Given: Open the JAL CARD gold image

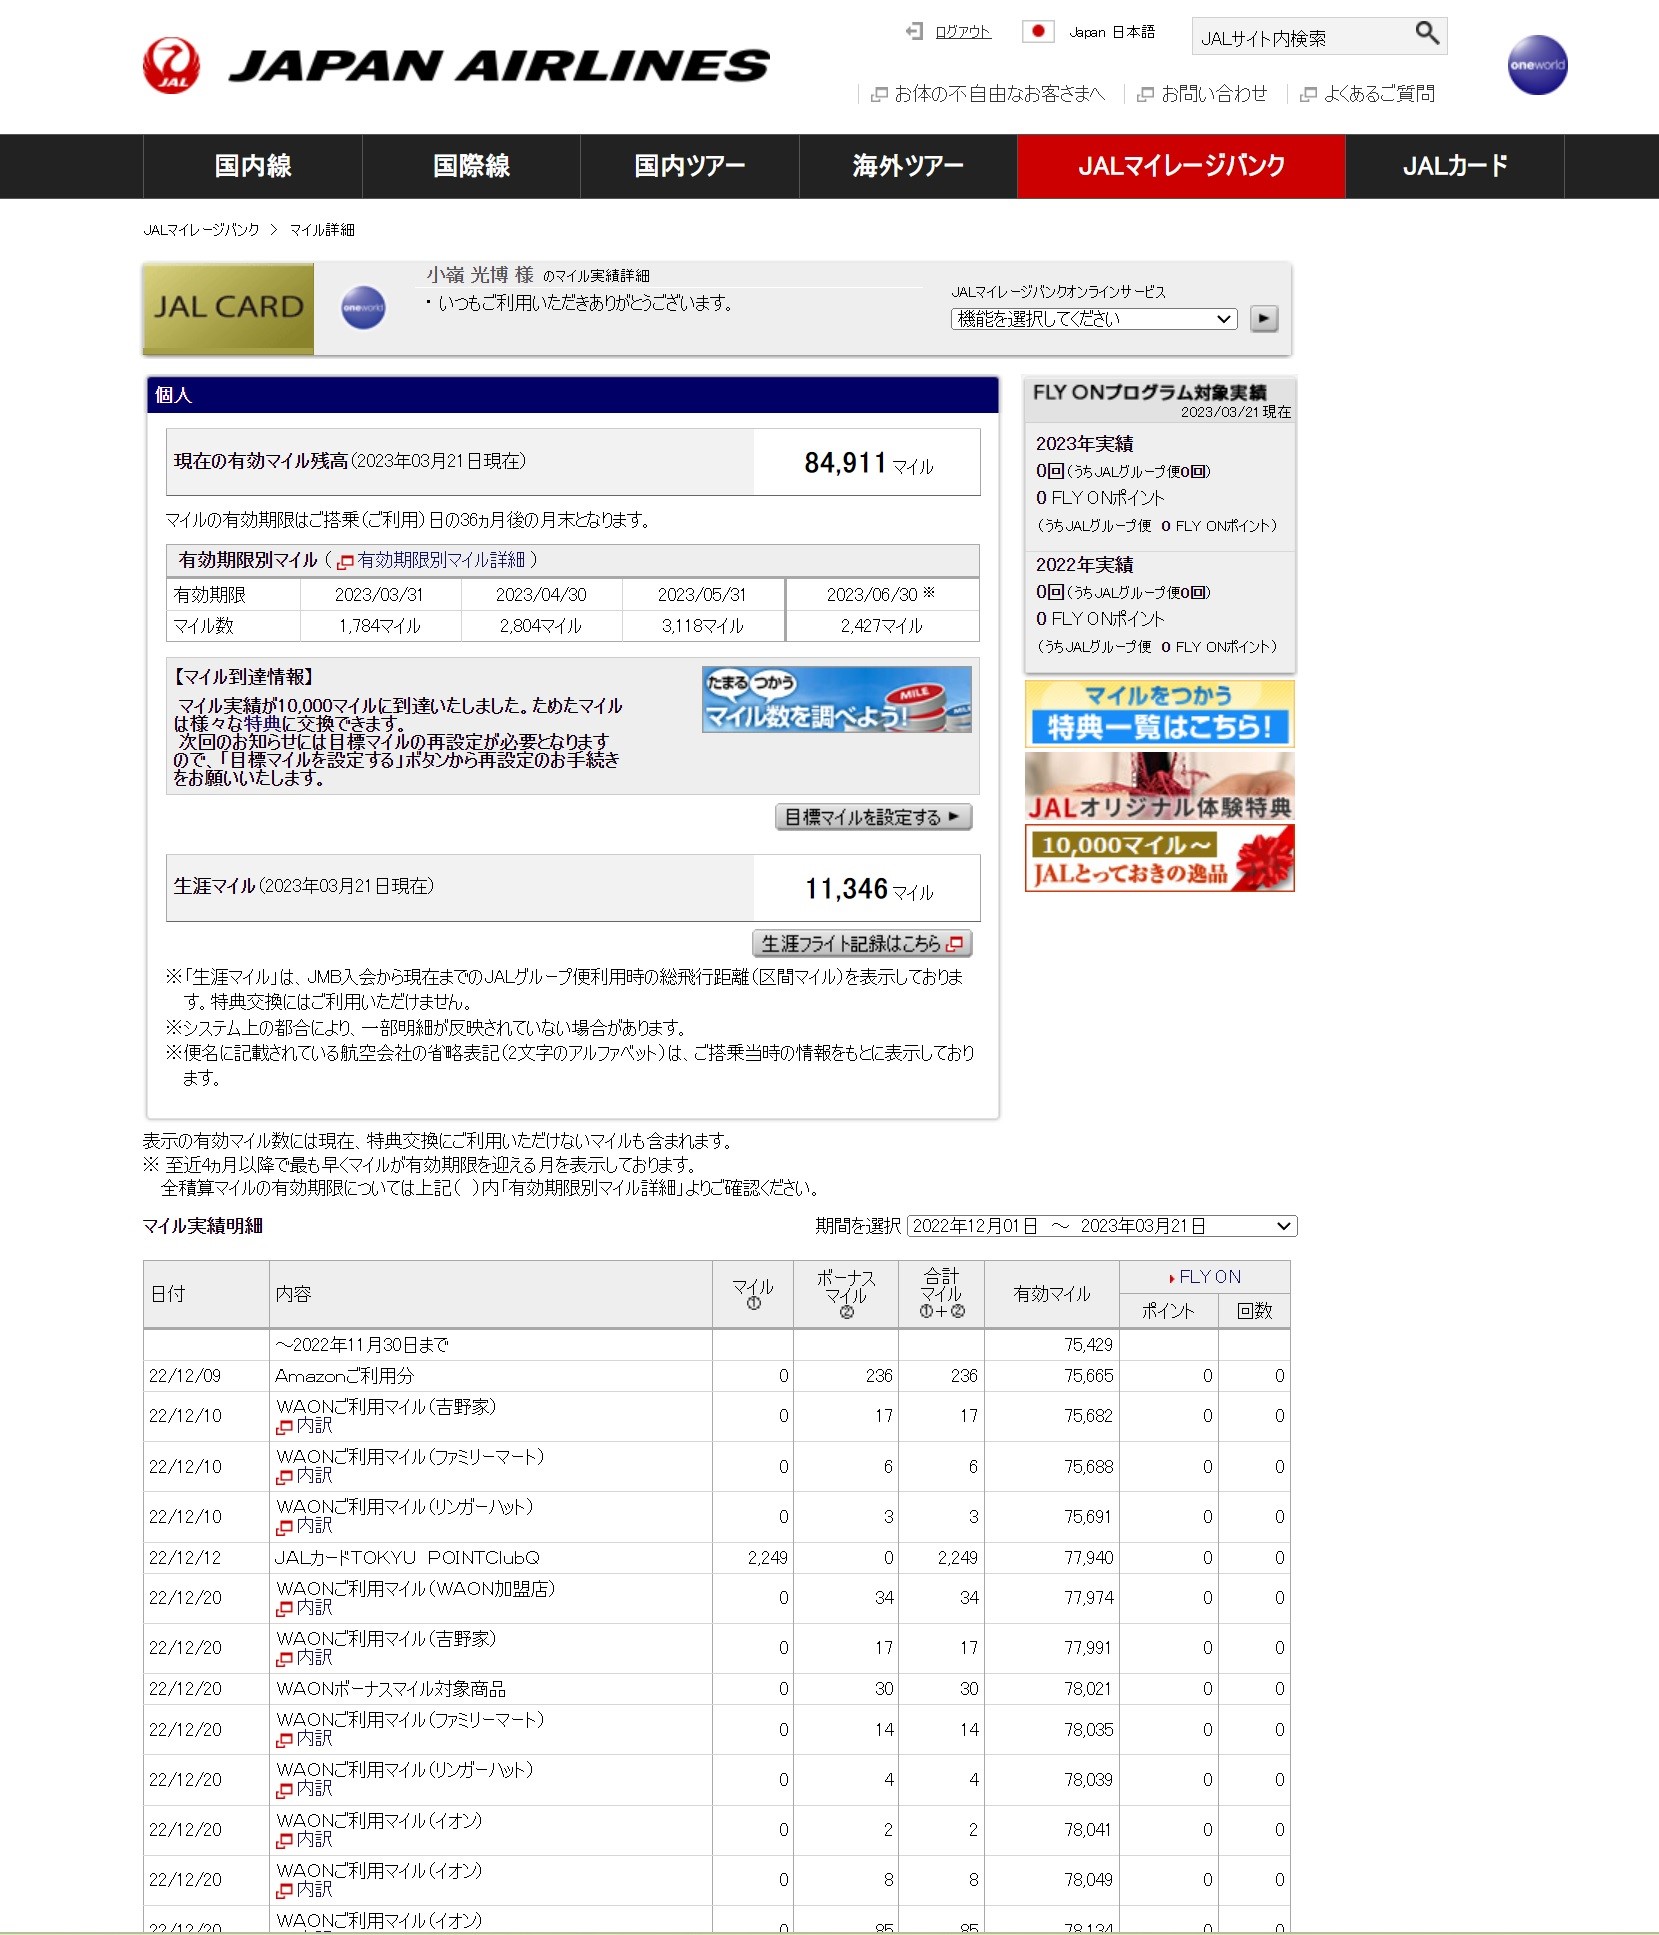Looking at the screenshot, I should click(x=228, y=308).
